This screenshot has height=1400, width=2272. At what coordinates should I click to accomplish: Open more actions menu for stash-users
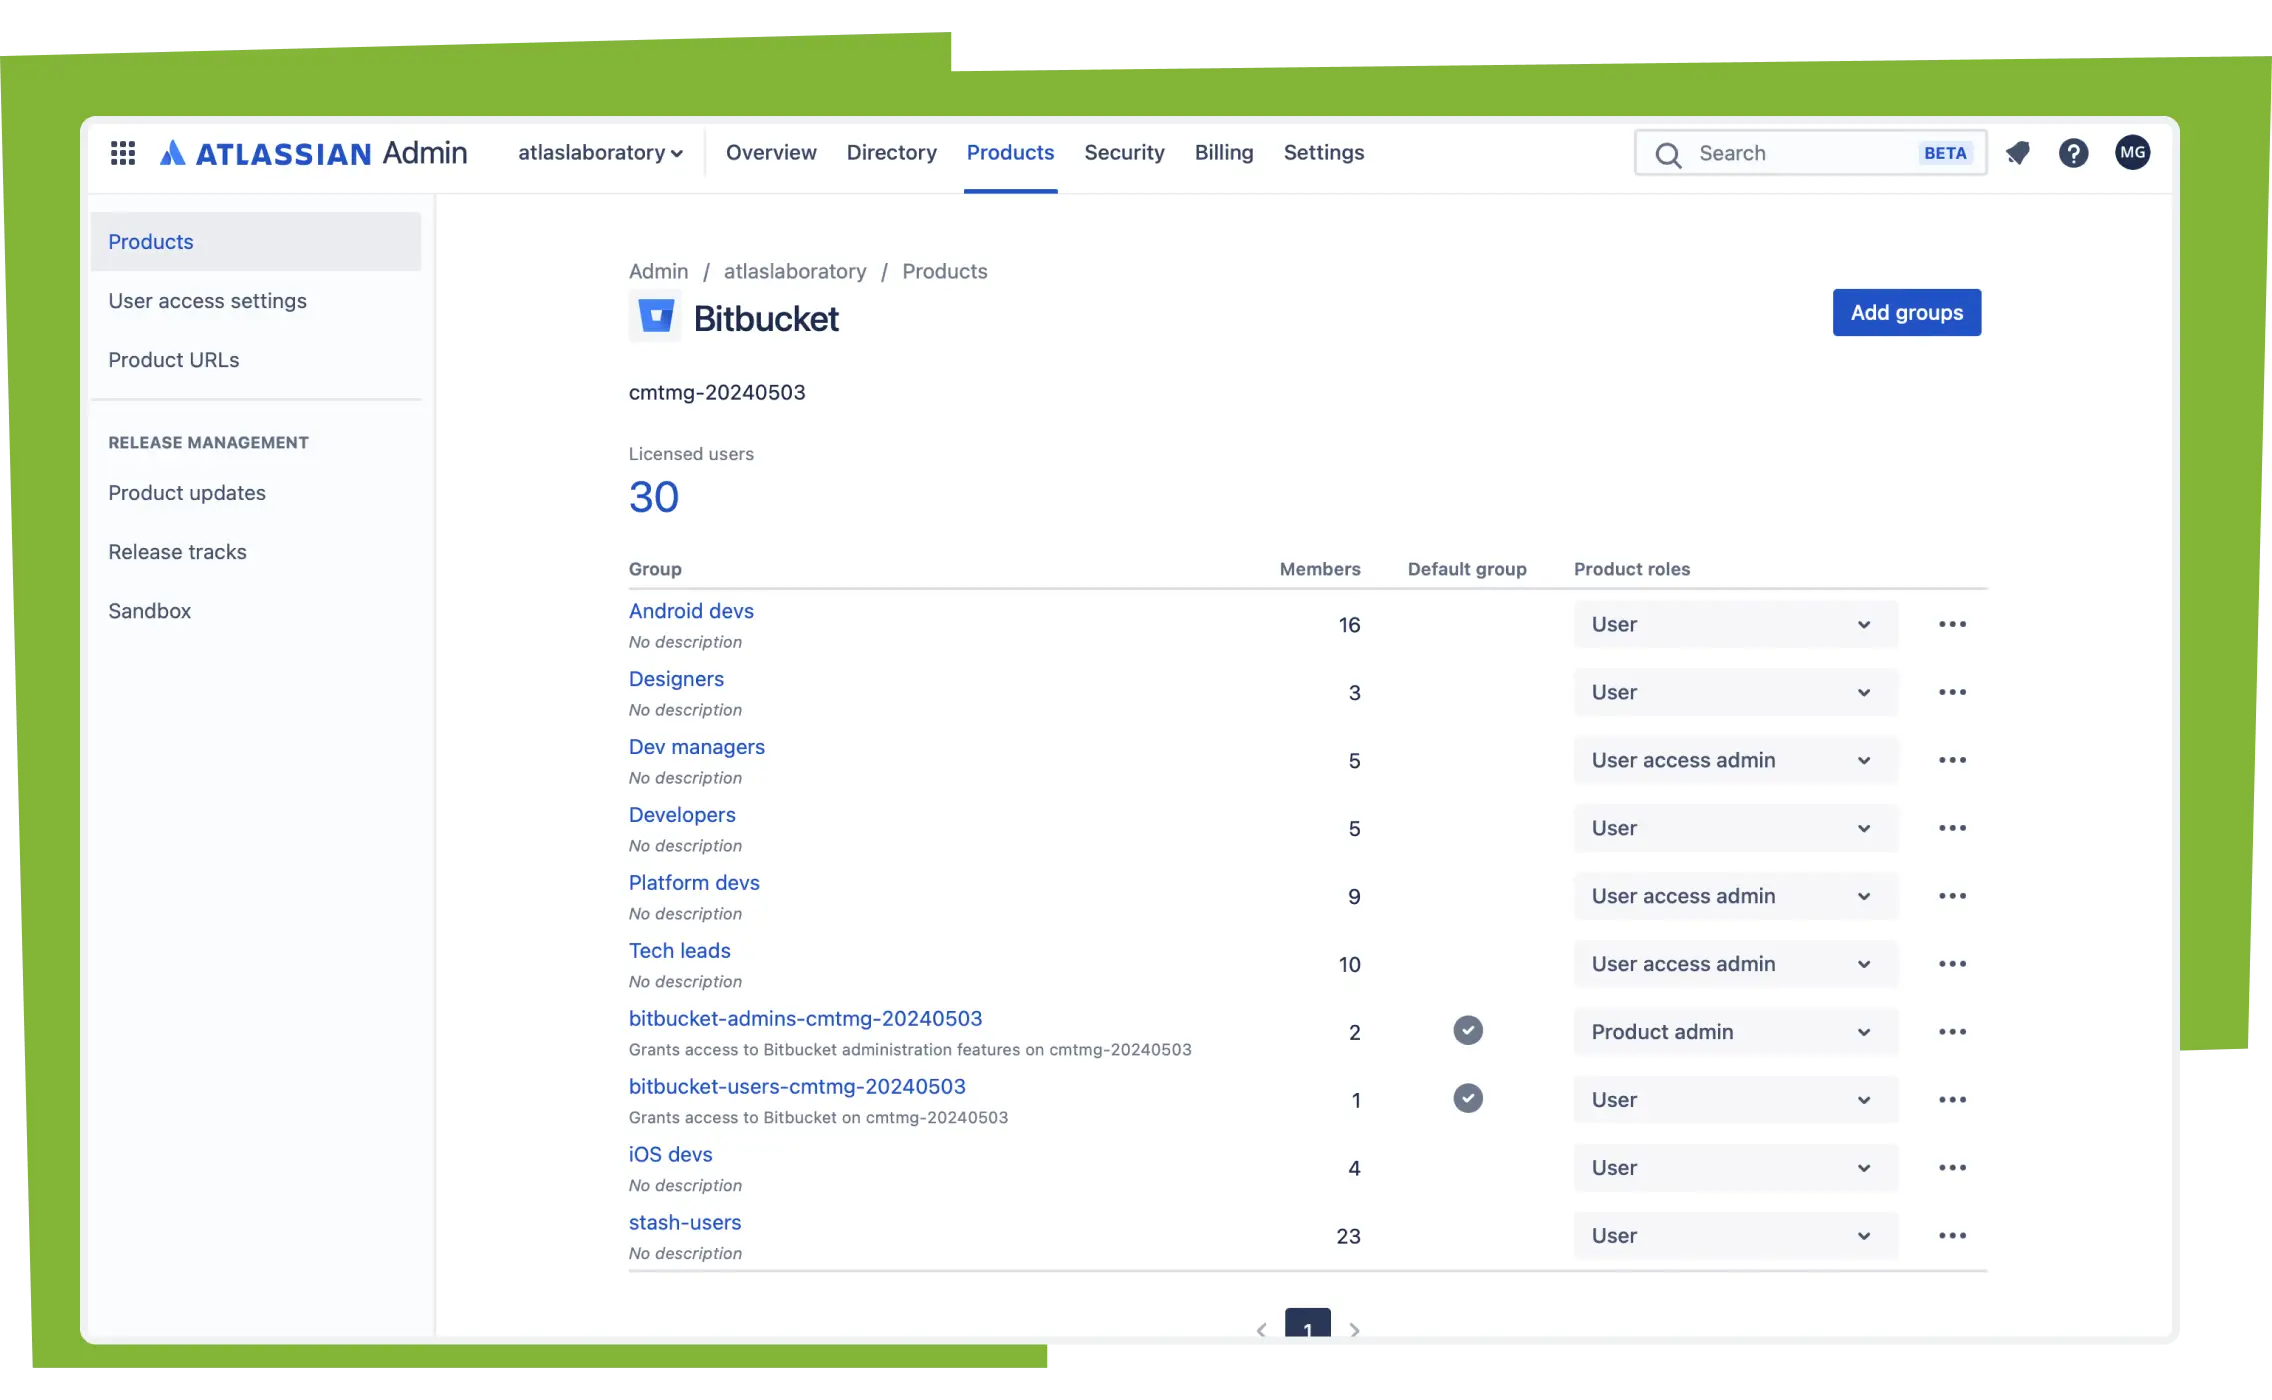pos(1951,1236)
